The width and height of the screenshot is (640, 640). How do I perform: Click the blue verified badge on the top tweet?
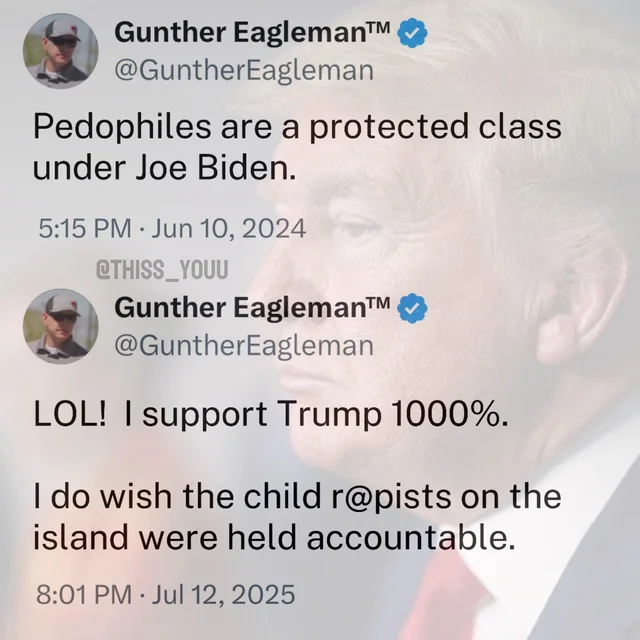412,33
